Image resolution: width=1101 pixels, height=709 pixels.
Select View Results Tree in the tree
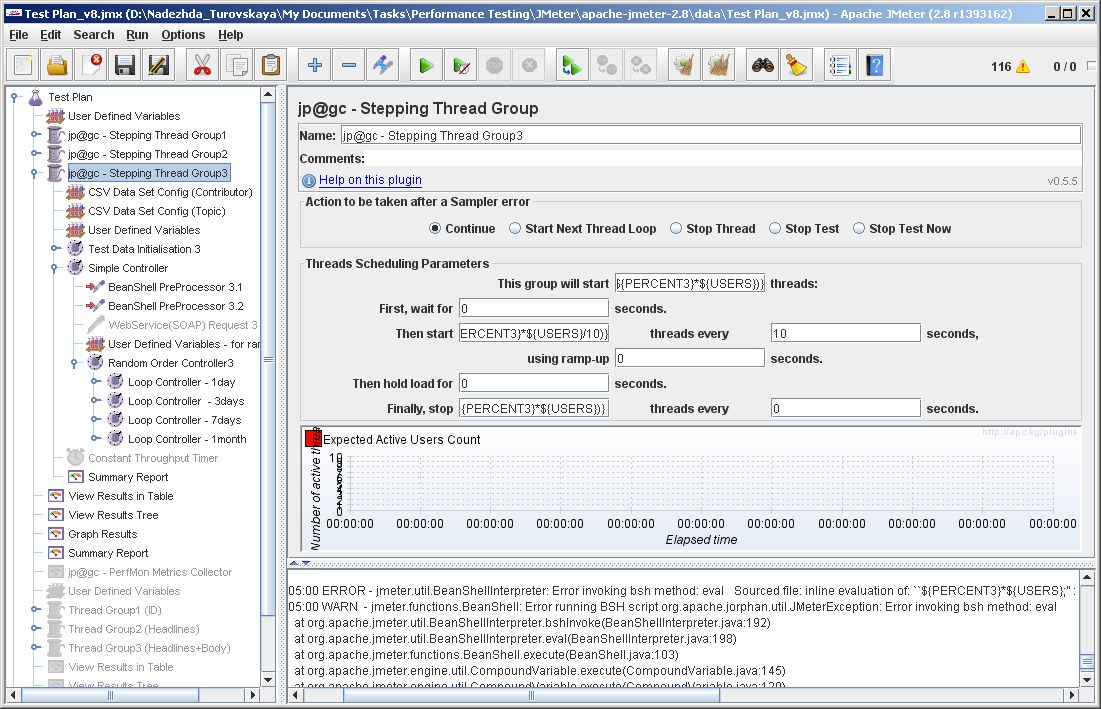113,515
